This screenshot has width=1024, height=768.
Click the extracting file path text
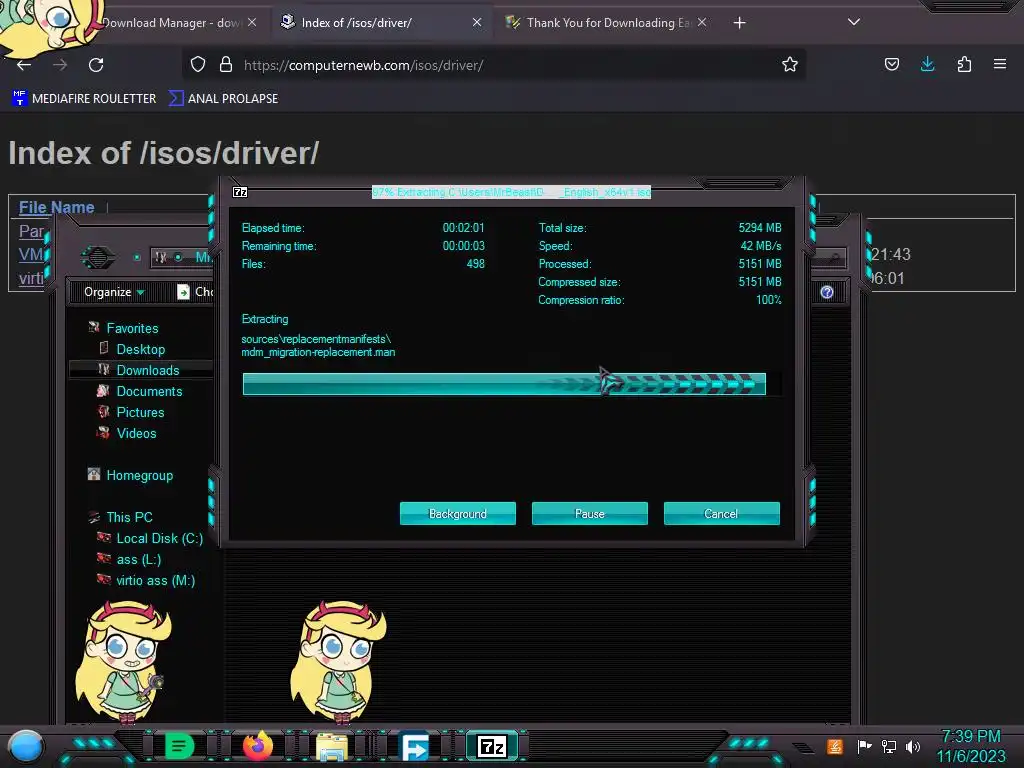tap(318, 345)
